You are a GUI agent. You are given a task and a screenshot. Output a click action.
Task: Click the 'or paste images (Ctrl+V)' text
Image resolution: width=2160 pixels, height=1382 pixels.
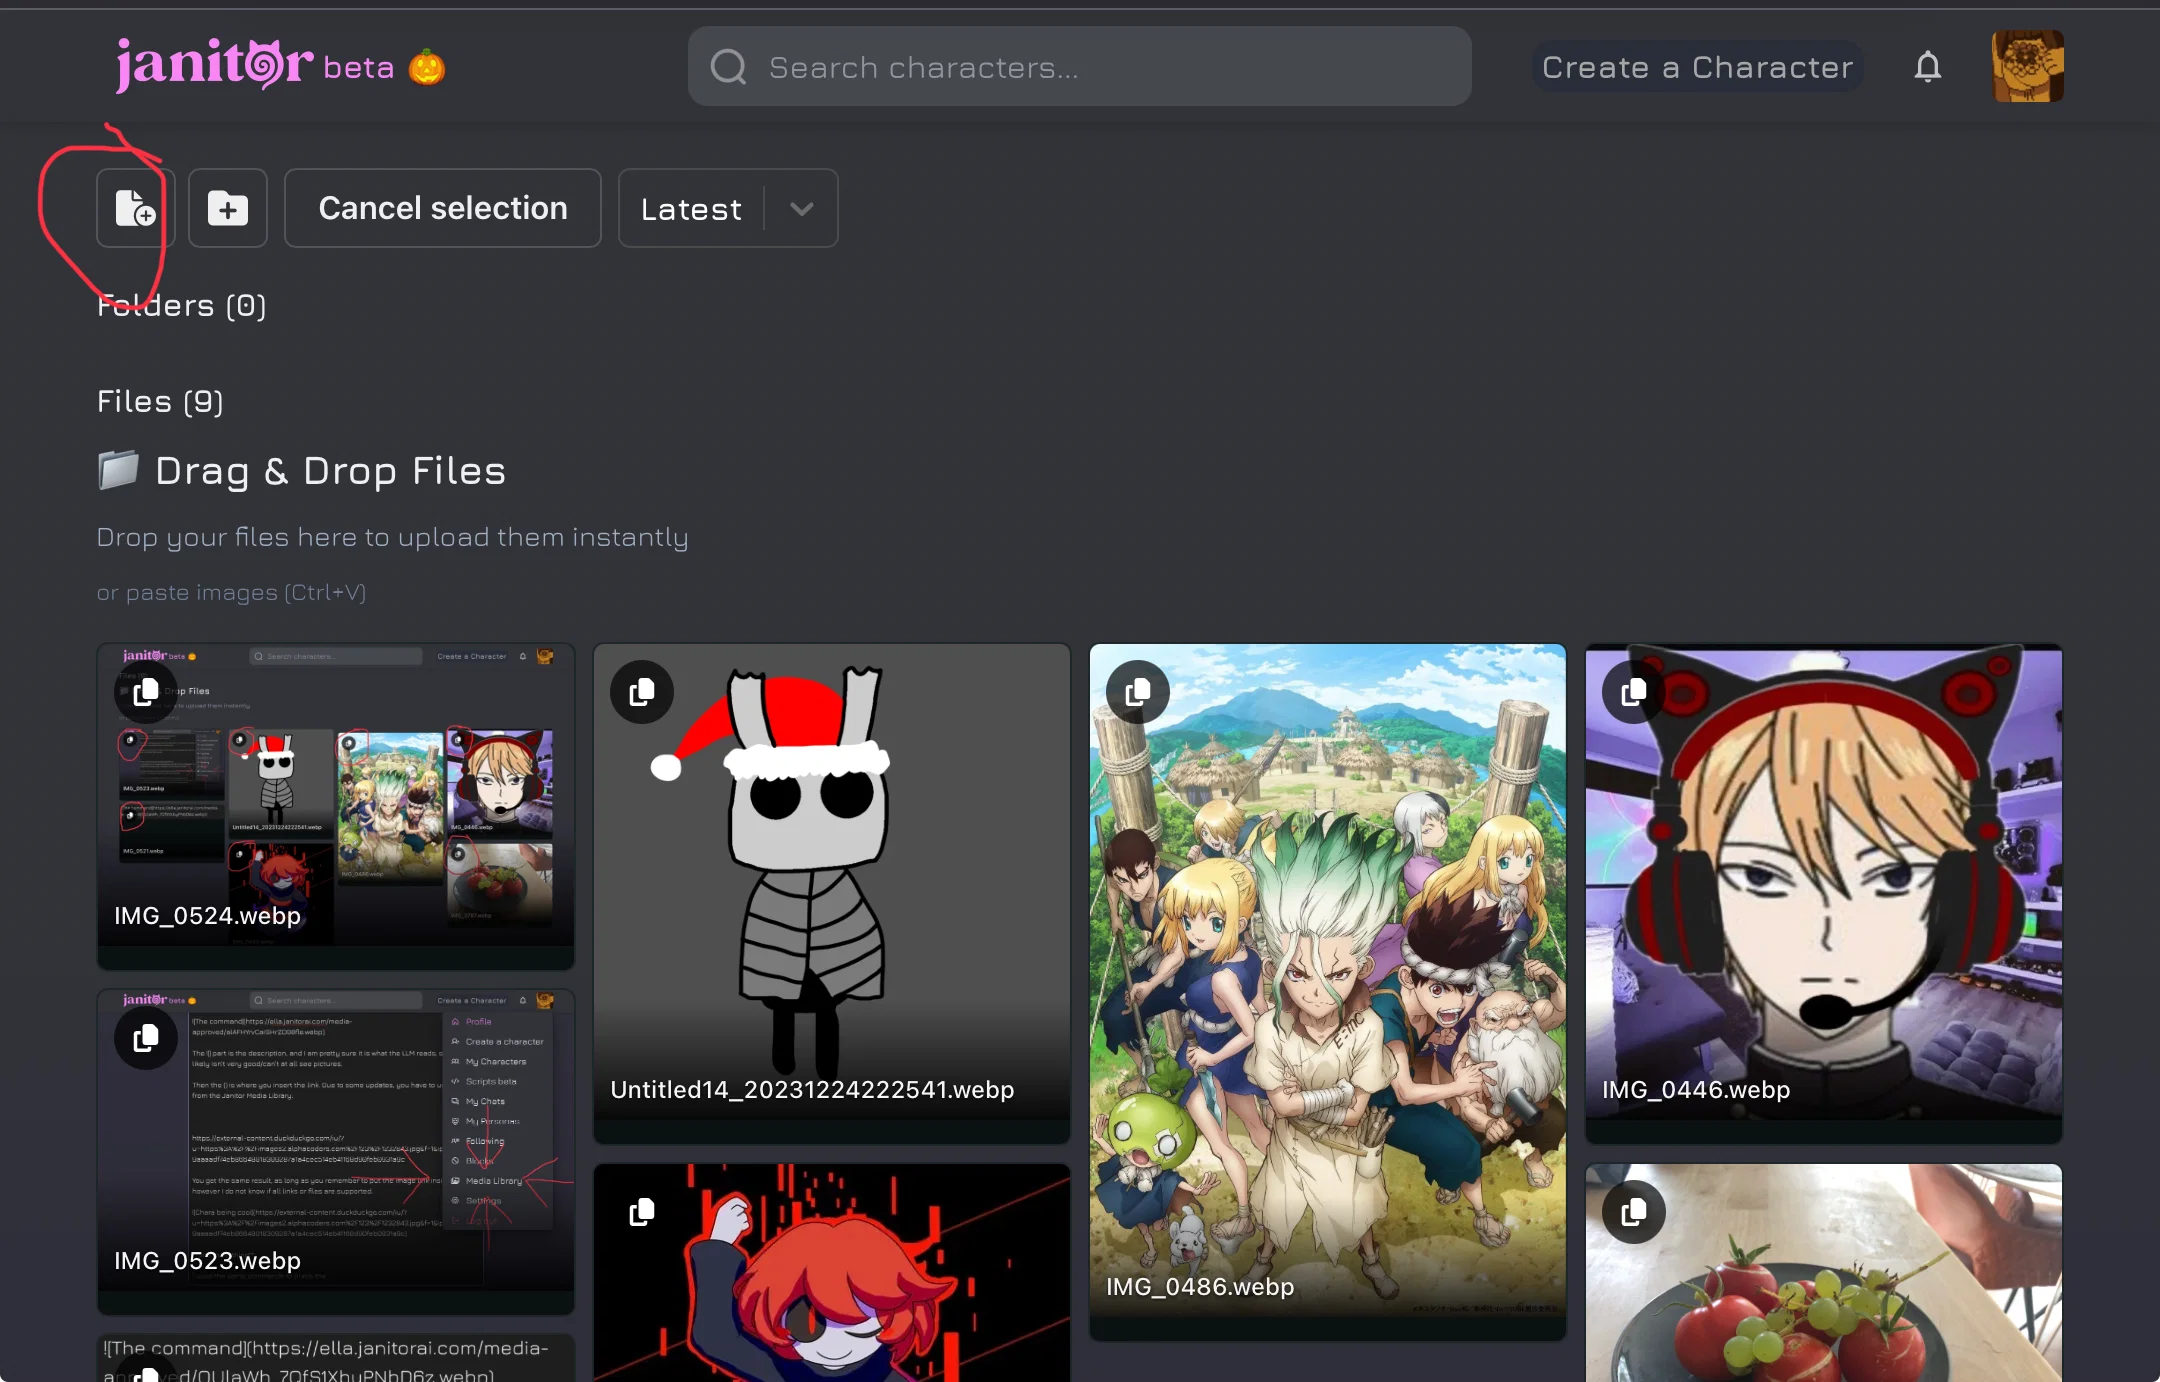231,592
